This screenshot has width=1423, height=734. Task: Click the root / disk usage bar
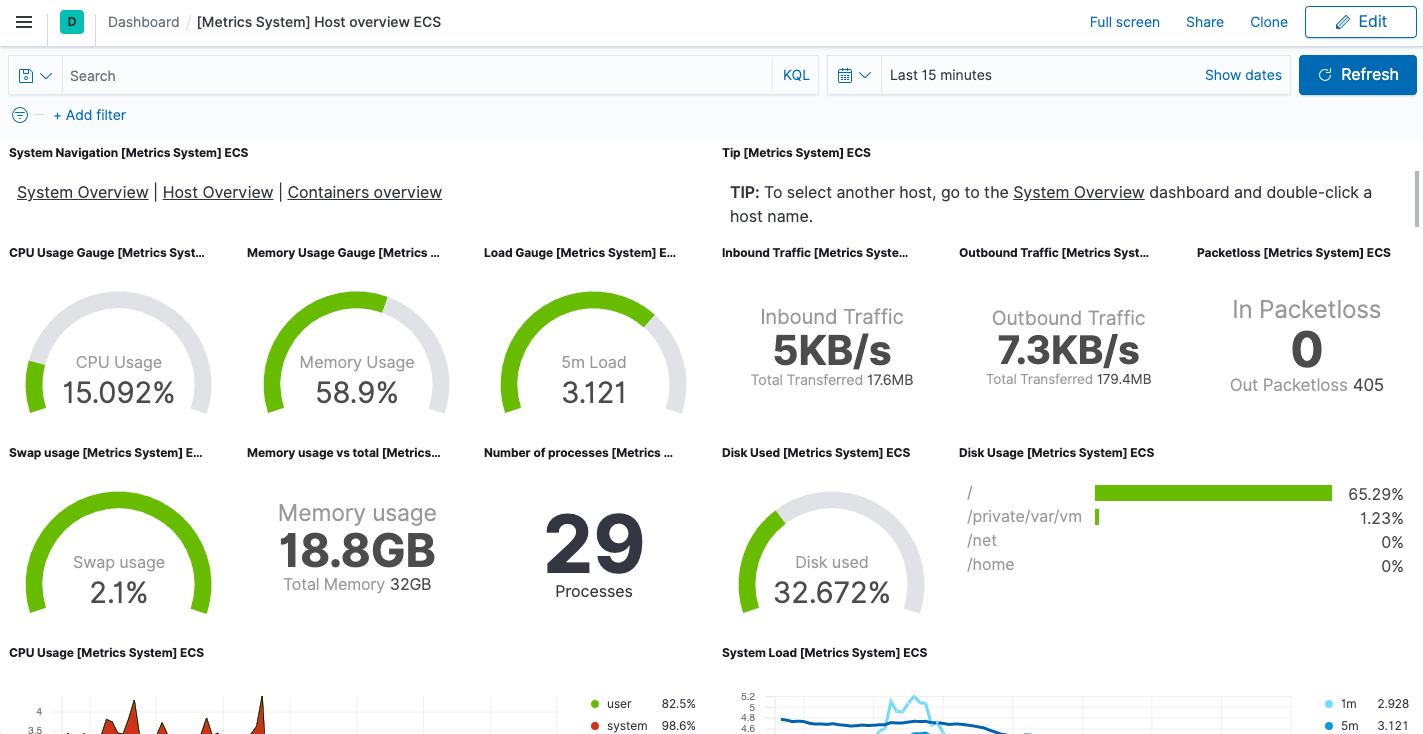[1213, 492]
